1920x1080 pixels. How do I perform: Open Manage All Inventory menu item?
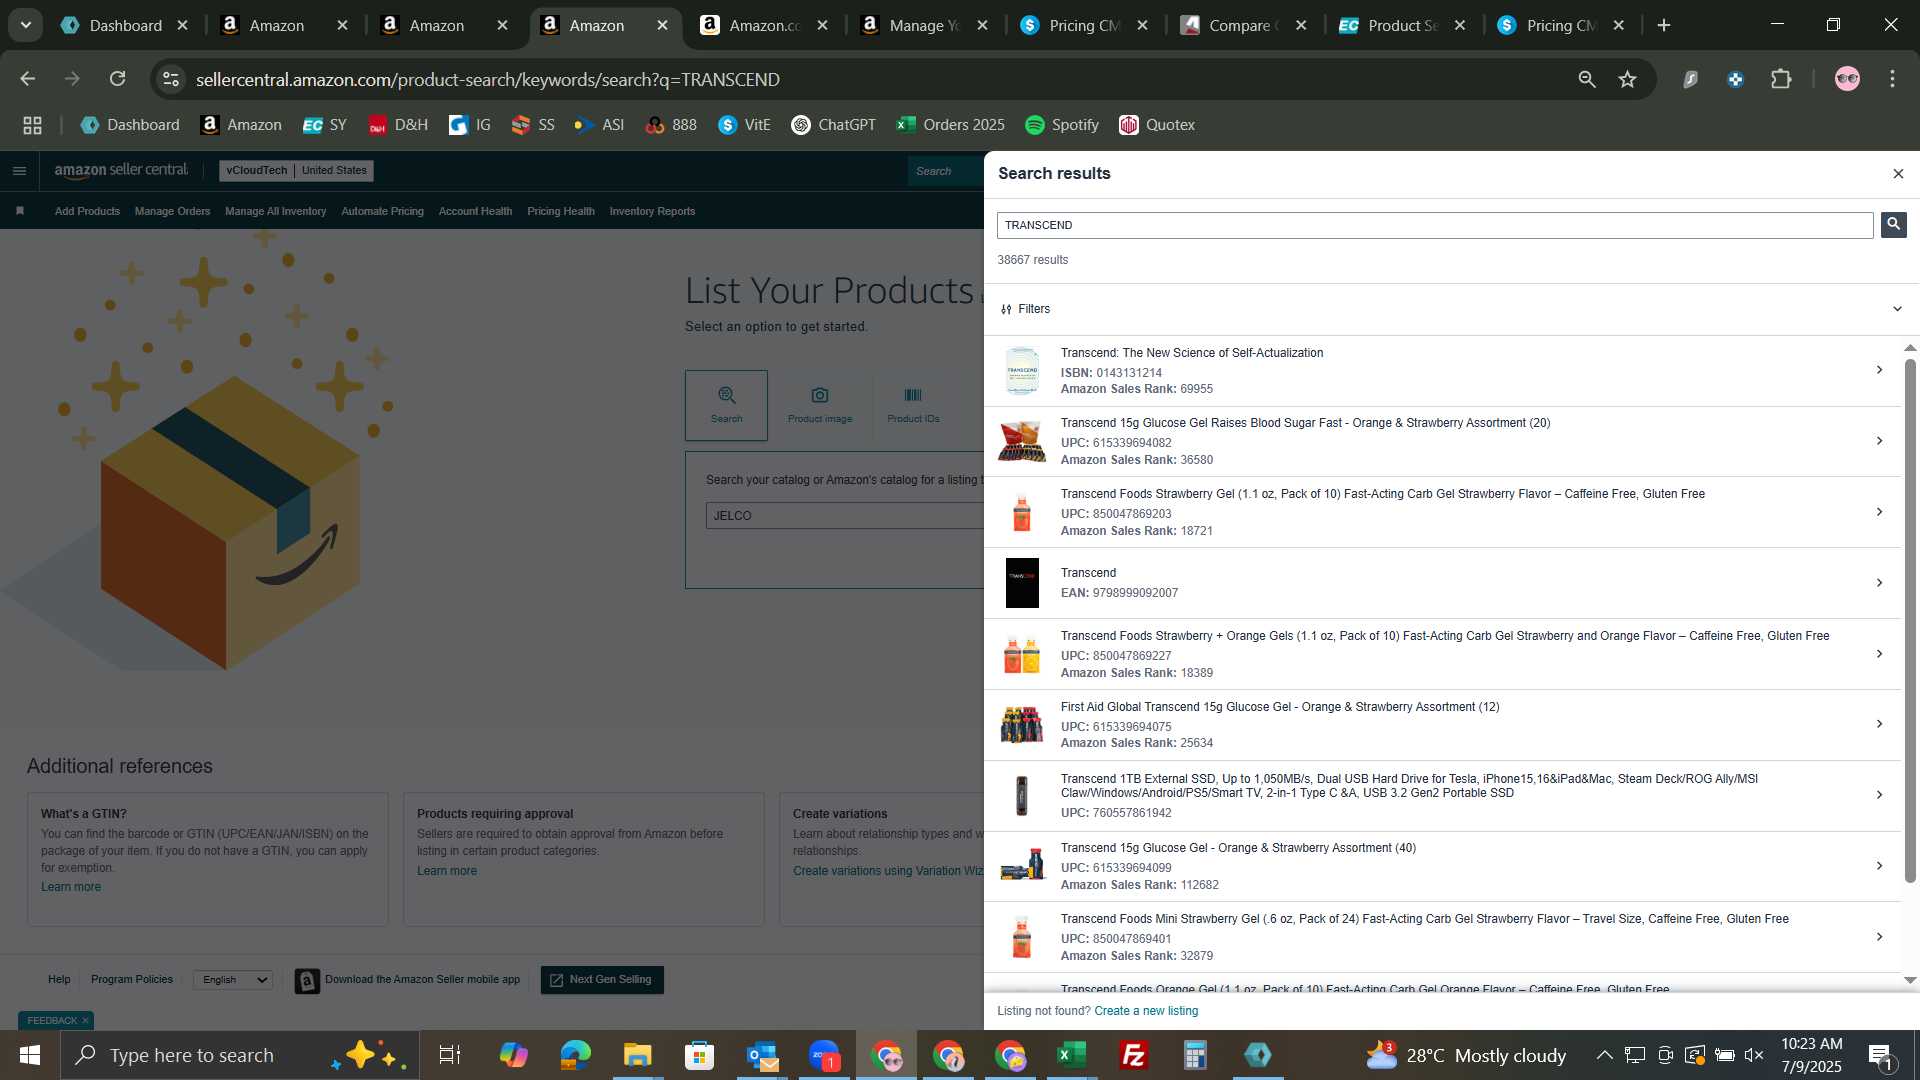pos(275,211)
